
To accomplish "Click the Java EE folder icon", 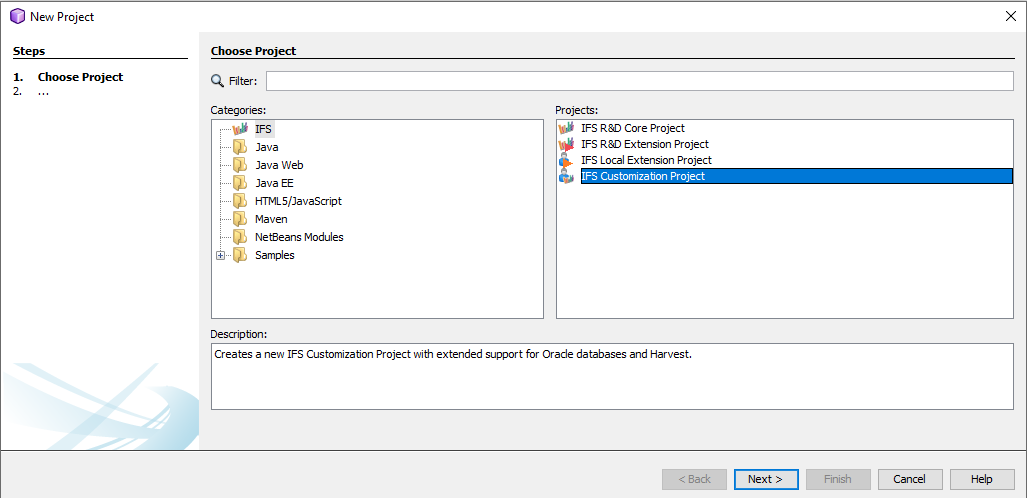I will click(240, 183).
